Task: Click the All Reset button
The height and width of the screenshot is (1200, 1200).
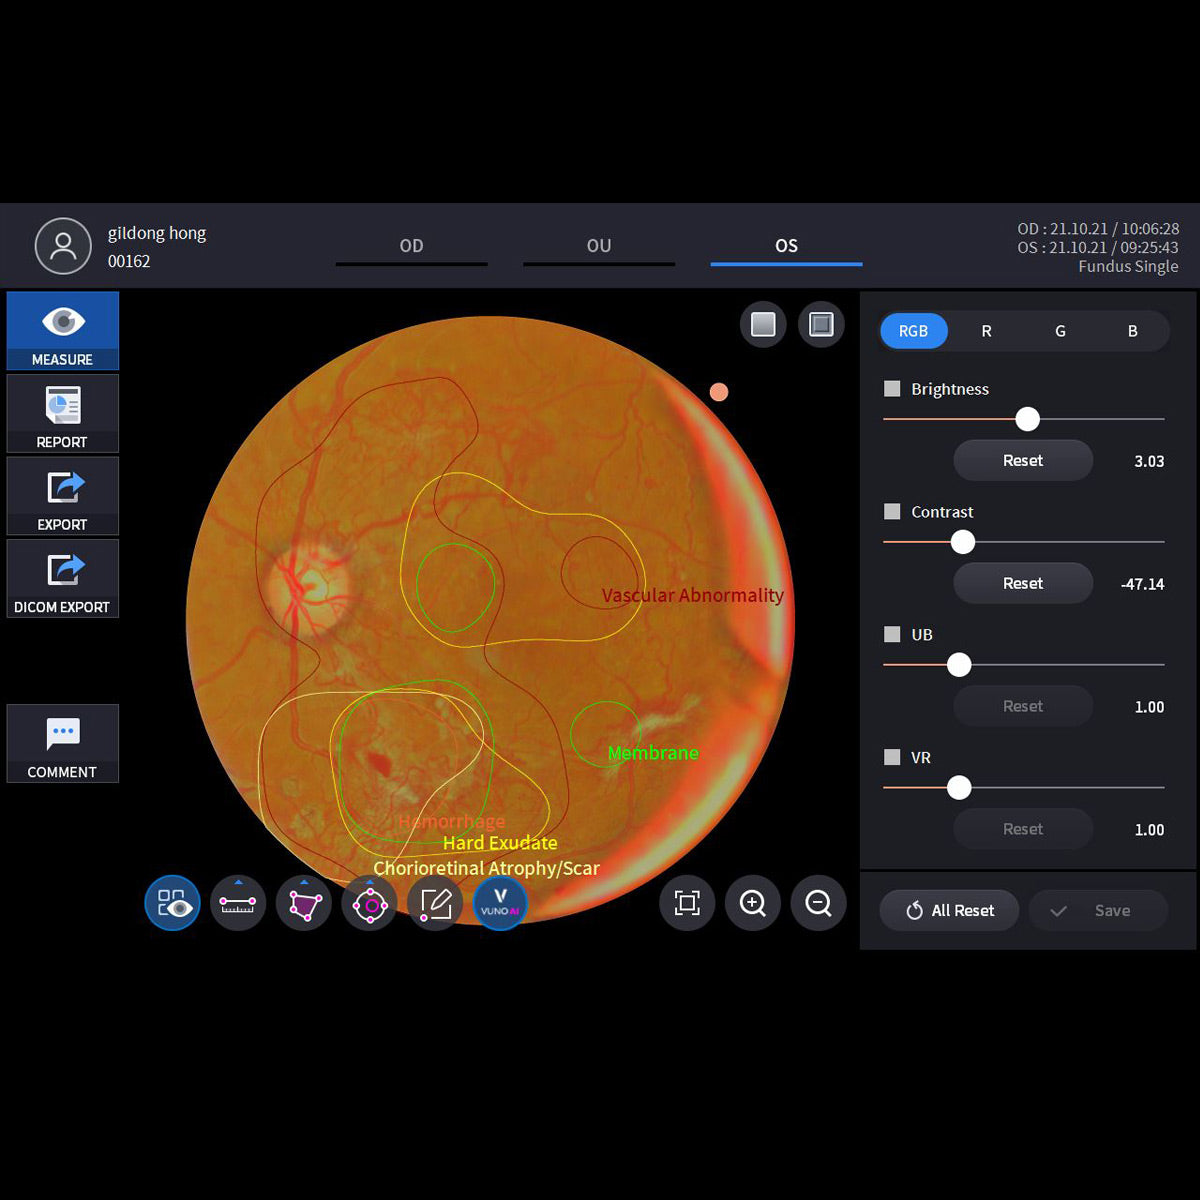Action: [x=948, y=910]
